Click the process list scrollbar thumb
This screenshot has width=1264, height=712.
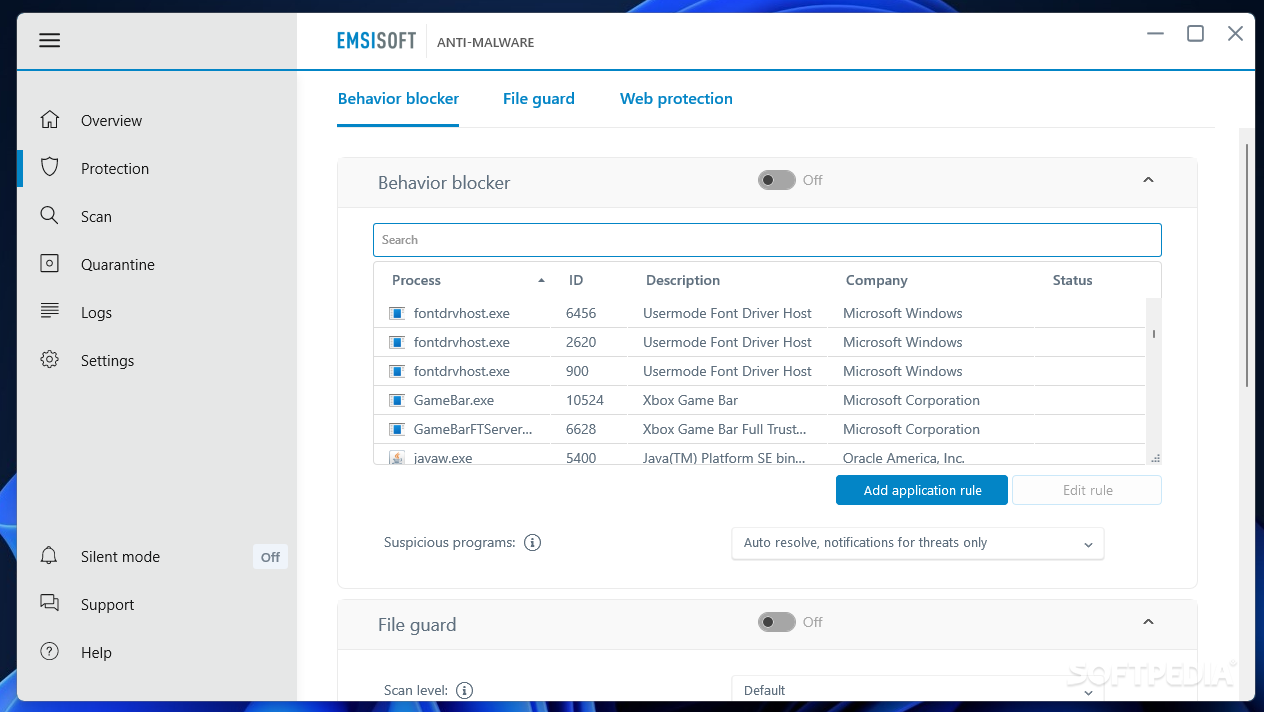click(x=1153, y=334)
